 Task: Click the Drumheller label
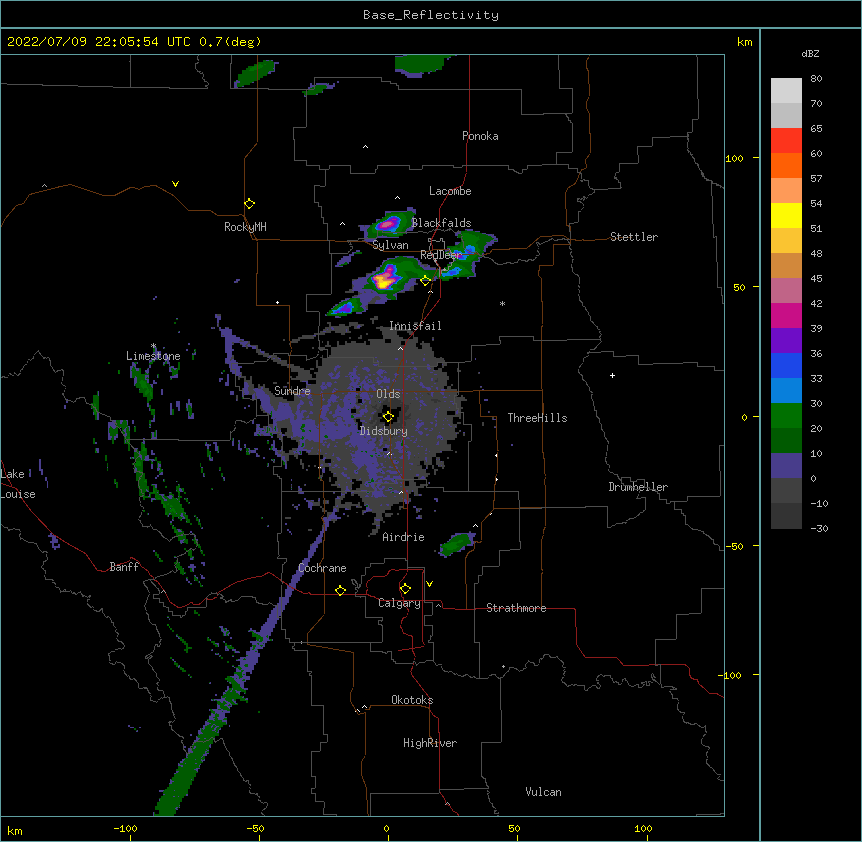click(638, 487)
